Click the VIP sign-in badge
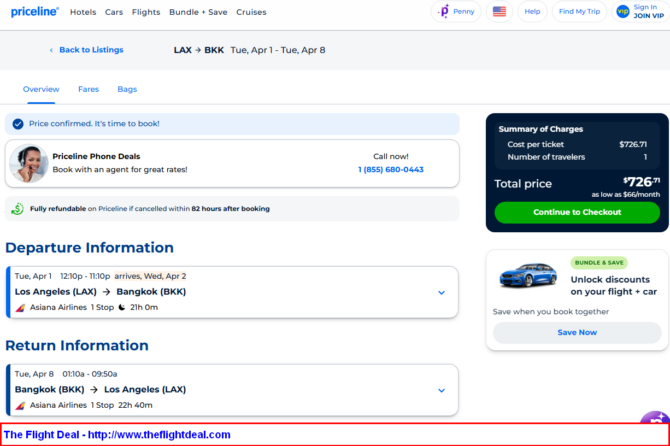 pyautogui.click(x=623, y=12)
